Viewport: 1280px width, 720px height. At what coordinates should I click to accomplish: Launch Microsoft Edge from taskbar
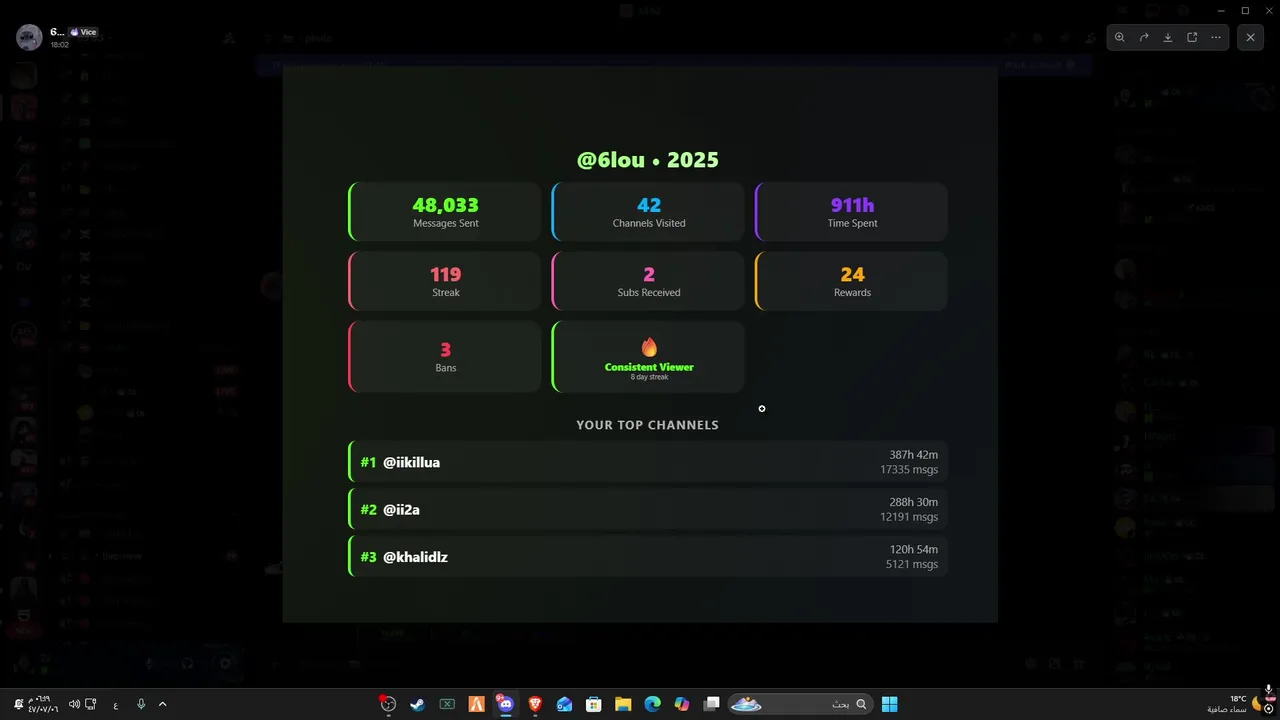point(652,704)
